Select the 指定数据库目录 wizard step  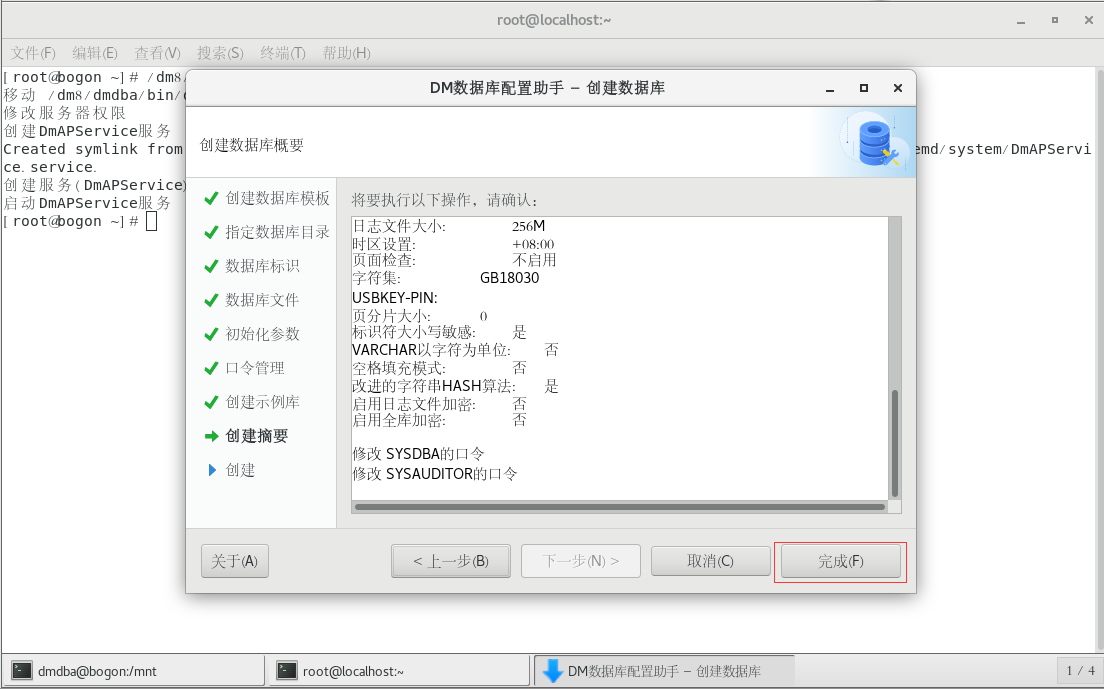pyautogui.click(x=277, y=232)
